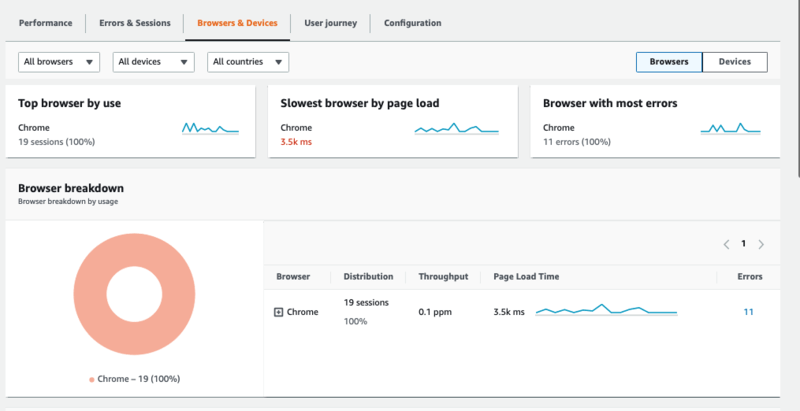This screenshot has width=800, height=411.
Task: Click the Slowest browser by page load sparkline
Action: click(457, 128)
